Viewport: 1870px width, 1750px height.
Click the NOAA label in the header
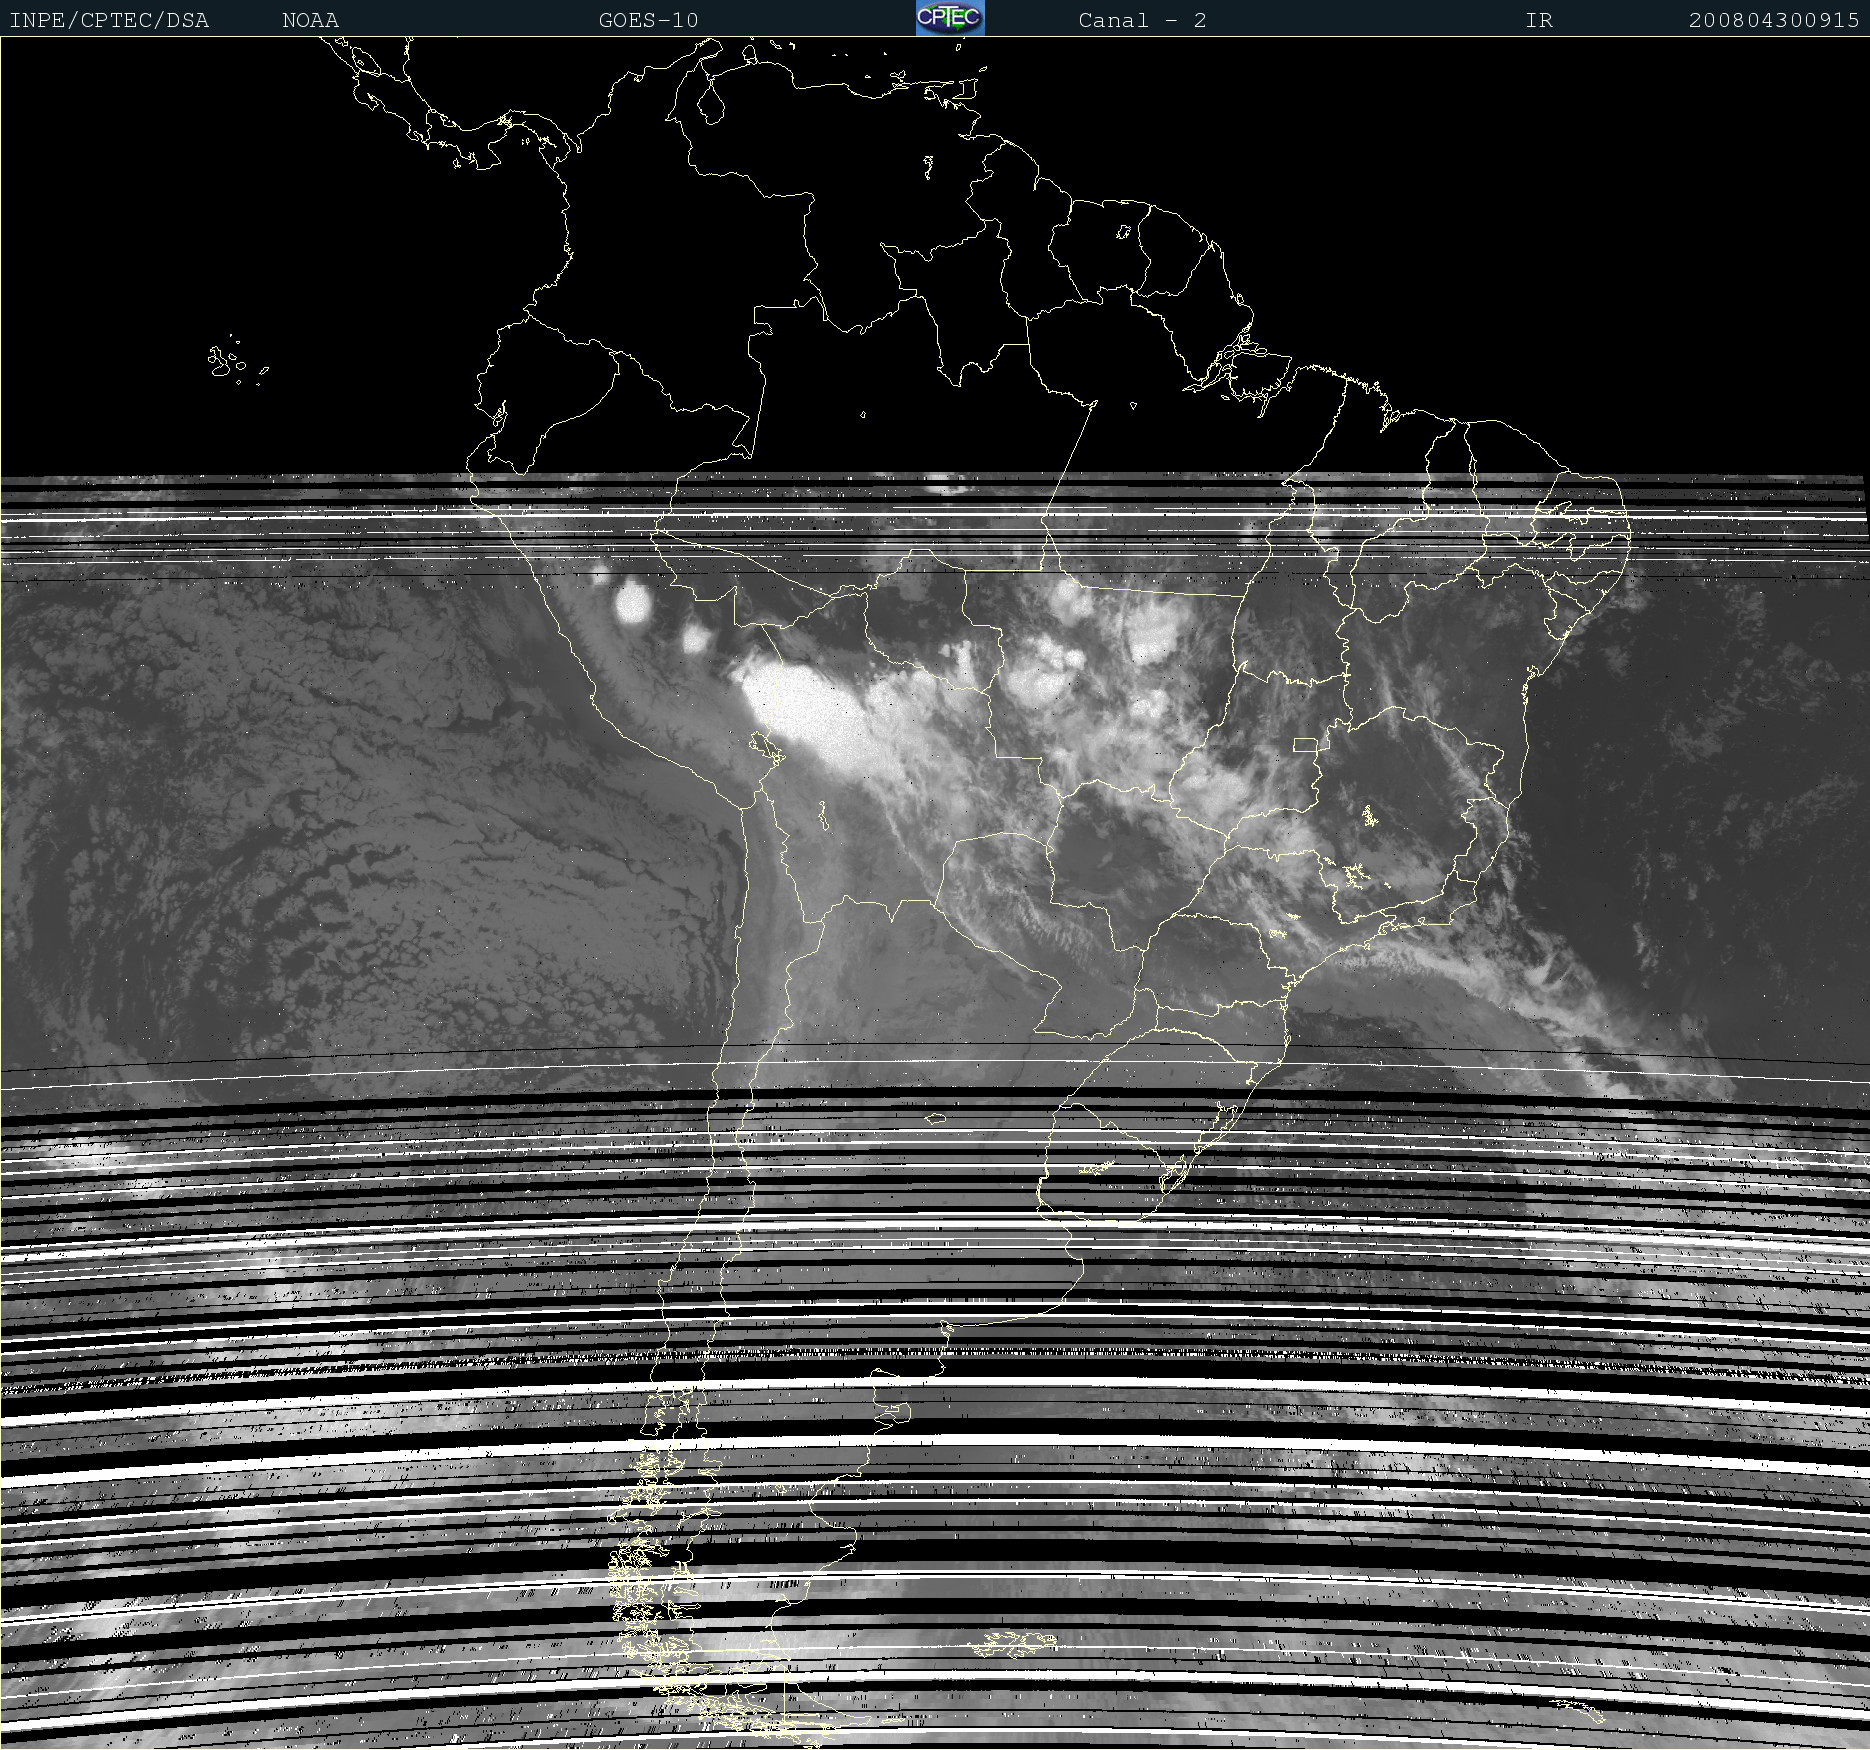pyautogui.click(x=311, y=20)
